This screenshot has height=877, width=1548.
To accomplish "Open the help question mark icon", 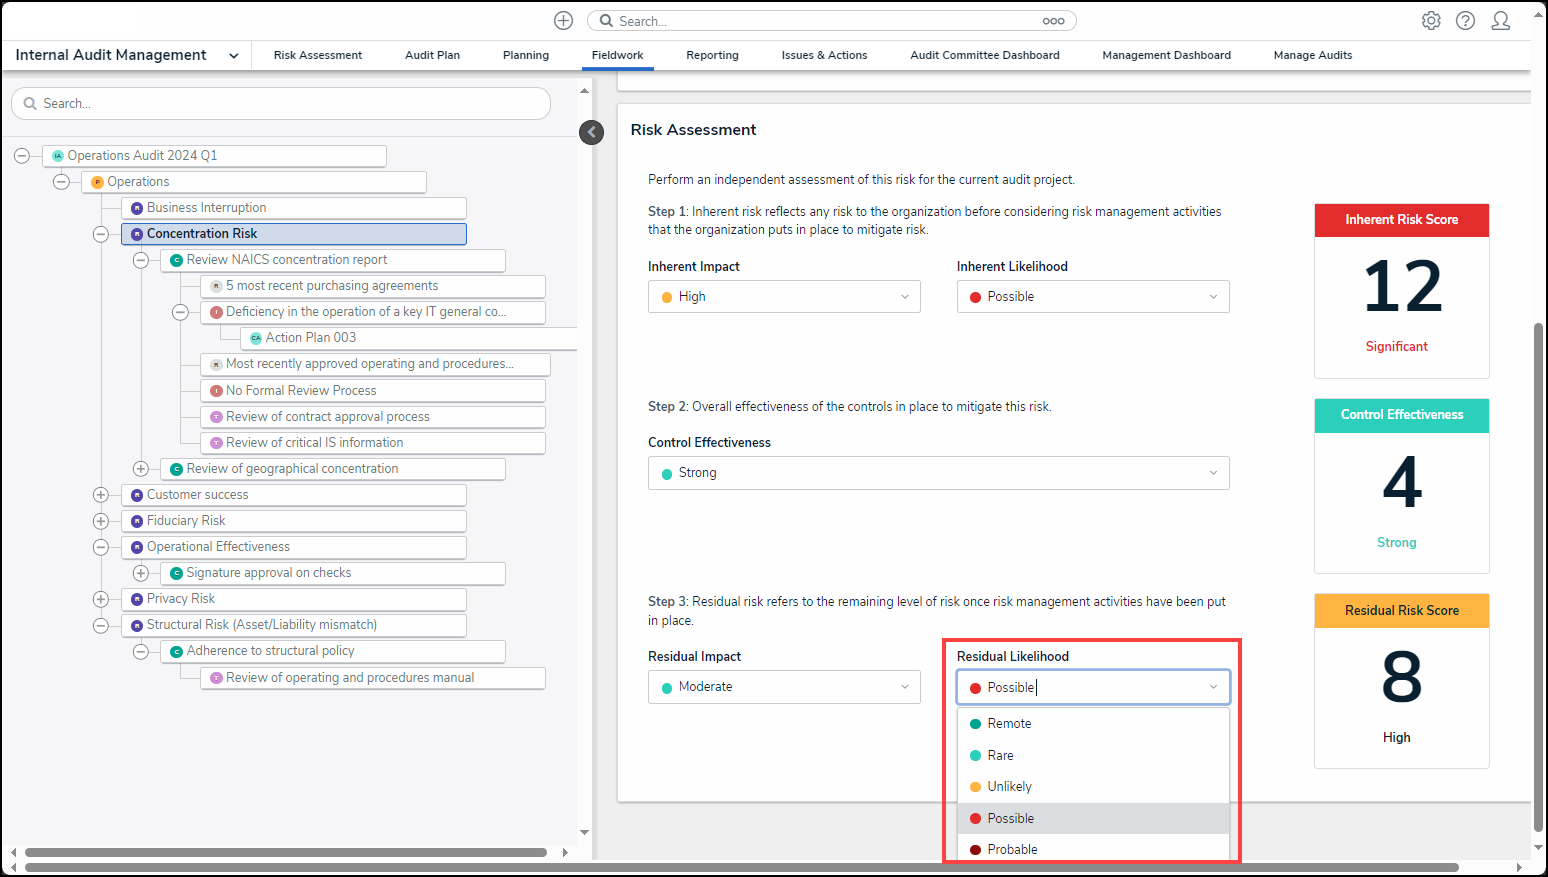I will [1465, 21].
